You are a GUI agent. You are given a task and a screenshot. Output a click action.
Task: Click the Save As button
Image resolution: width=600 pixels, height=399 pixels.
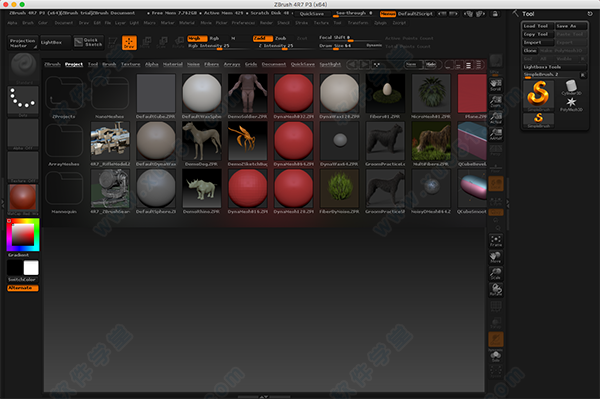pyautogui.click(x=571, y=26)
